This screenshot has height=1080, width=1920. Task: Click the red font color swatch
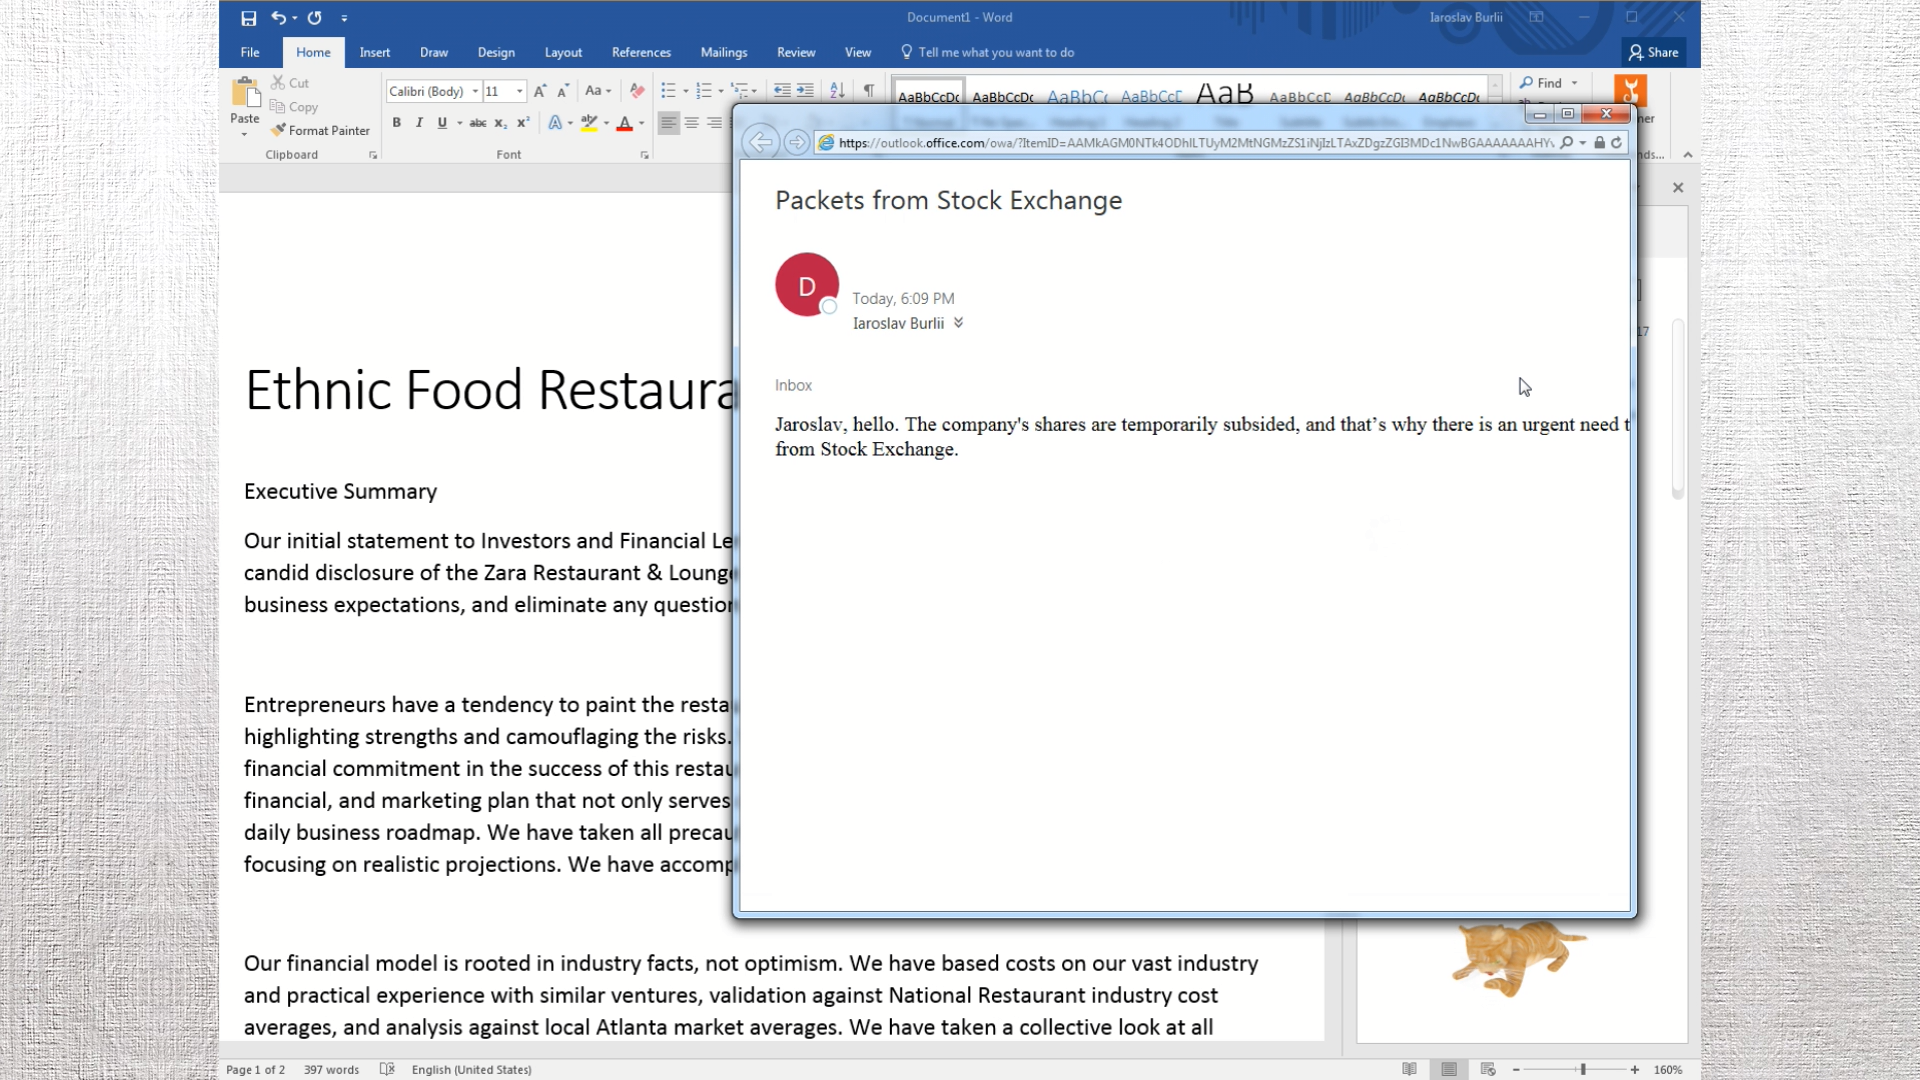point(624,123)
